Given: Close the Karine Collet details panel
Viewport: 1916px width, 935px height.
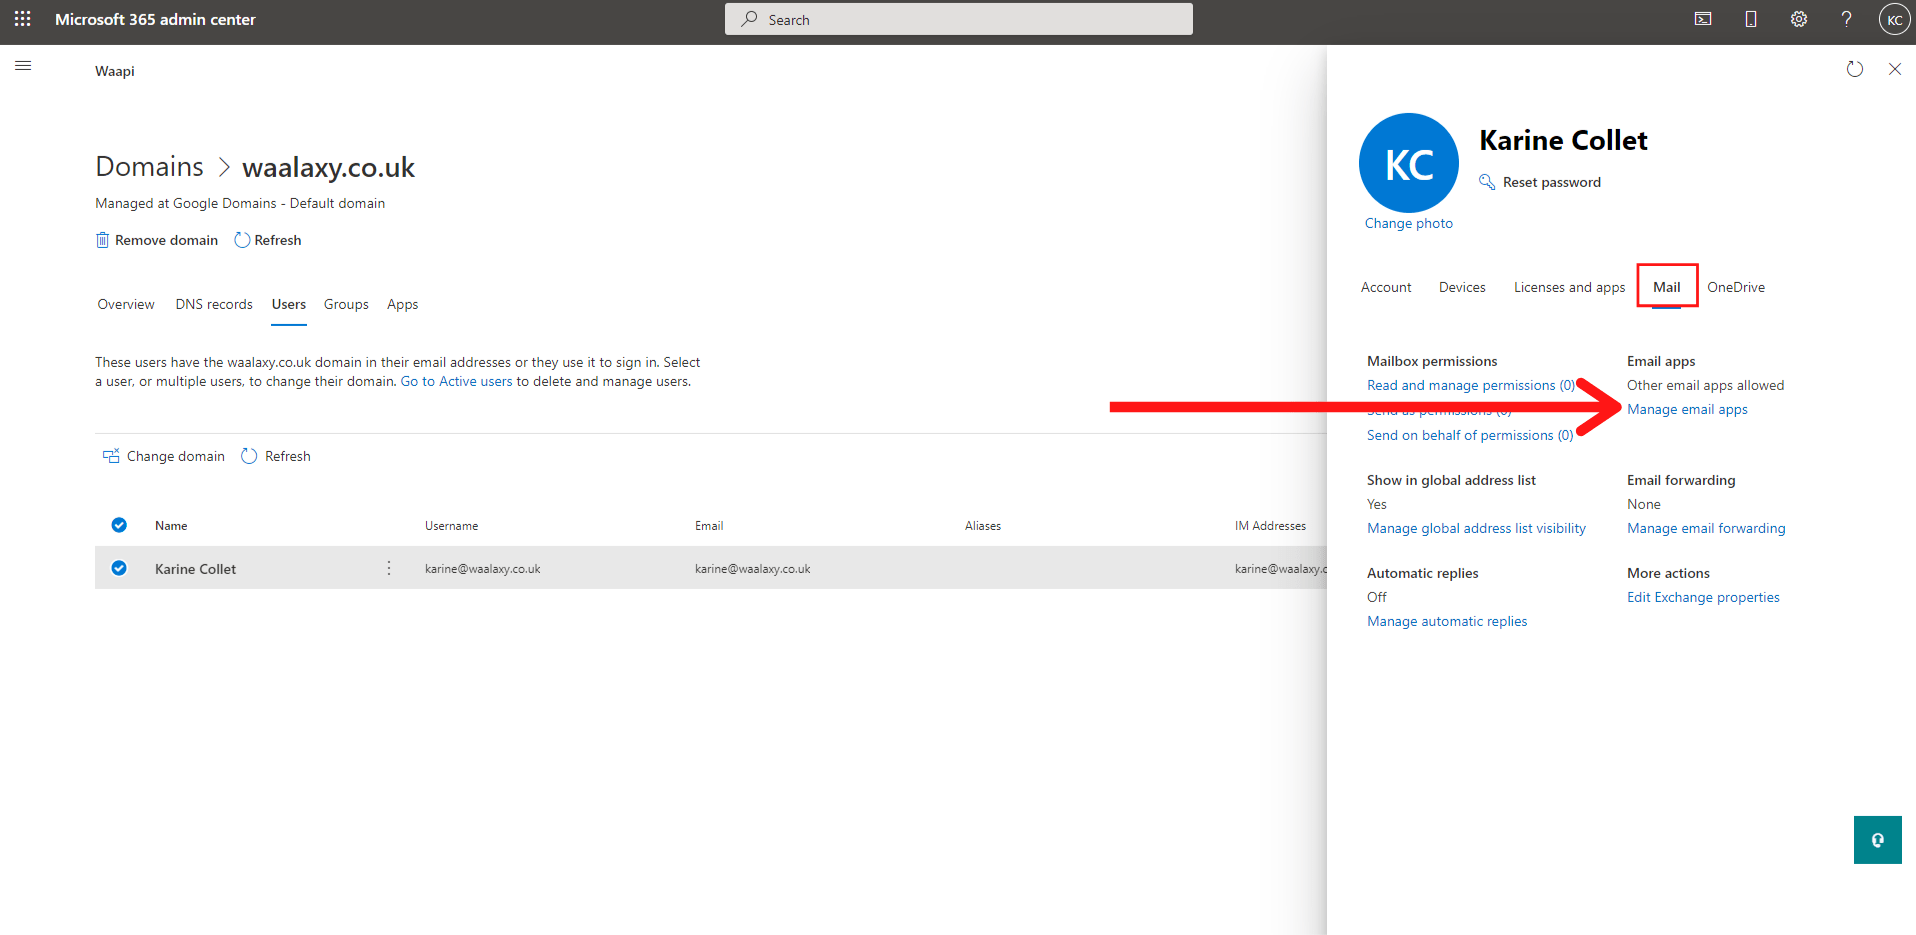Looking at the screenshot, I should pyautogui.click(x=1895, y=69).
